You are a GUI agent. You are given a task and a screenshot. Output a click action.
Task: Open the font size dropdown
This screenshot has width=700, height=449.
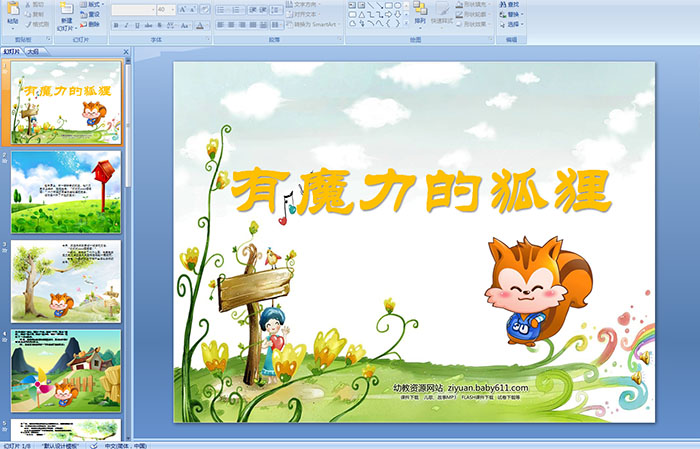(x=171, y=9)
